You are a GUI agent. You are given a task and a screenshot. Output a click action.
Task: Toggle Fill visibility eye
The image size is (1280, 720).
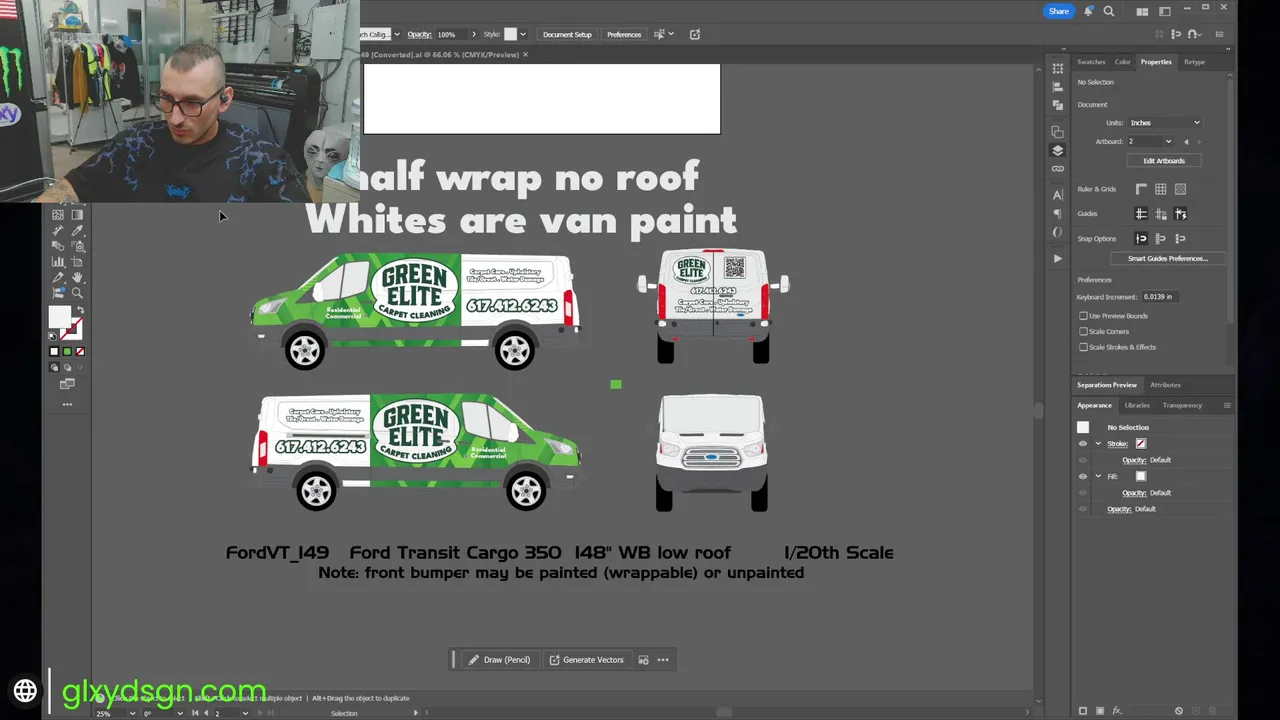click(x=1082, y=477)
